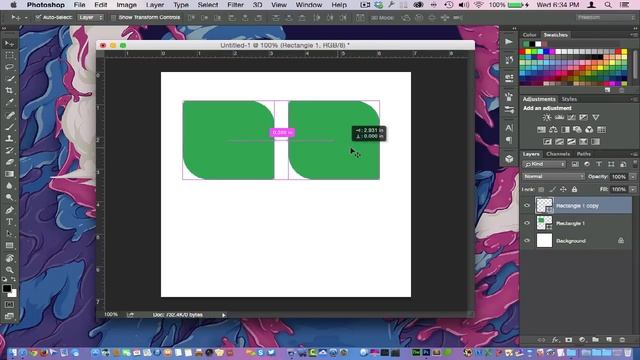Image resolution: width=640 pixels, height=360 pixels.
Task: Open the layer Kind filter dropdown
Action: coord(544,164)
